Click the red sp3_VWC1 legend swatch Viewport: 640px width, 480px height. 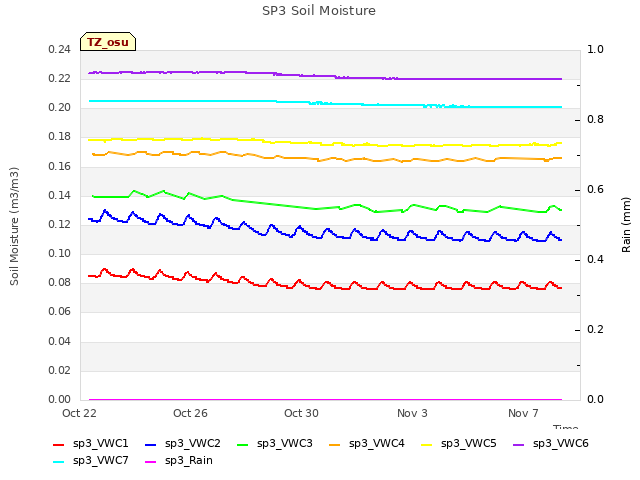(x=58, y=445)
